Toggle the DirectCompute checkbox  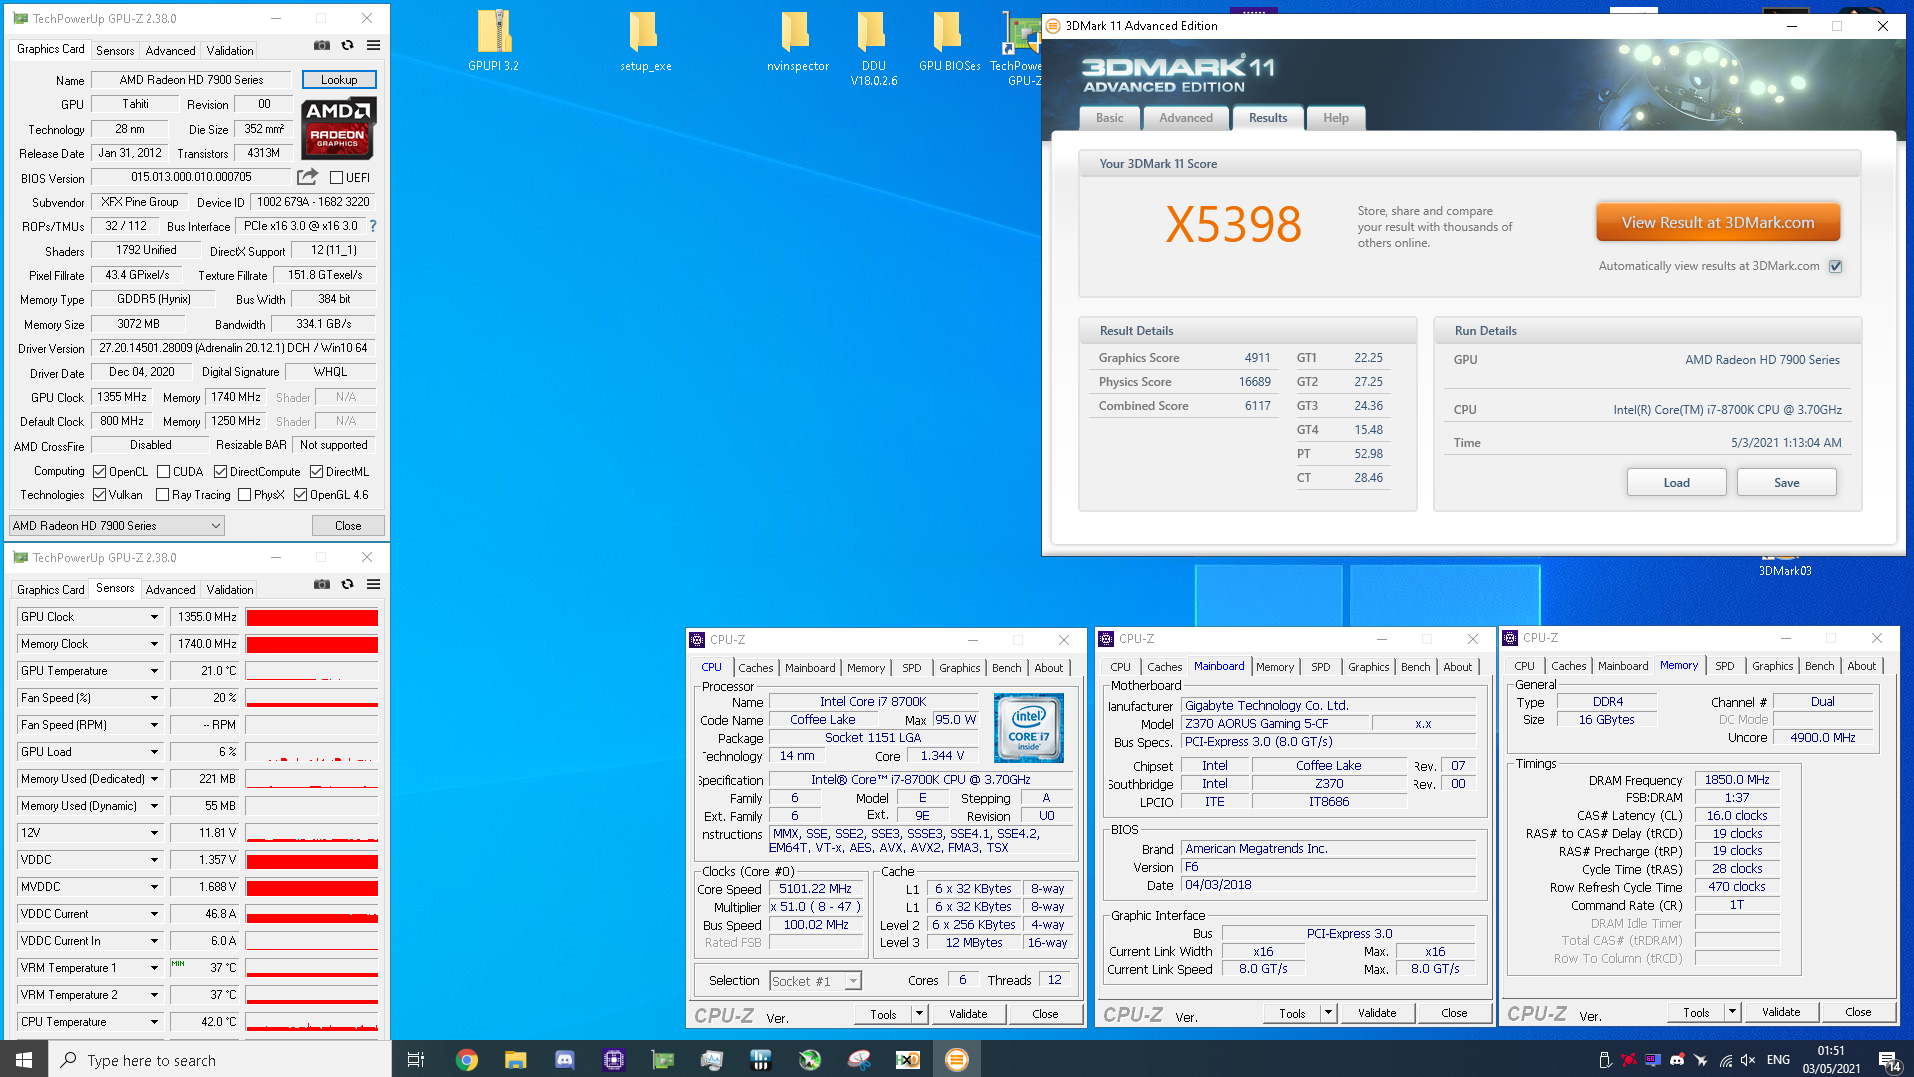tap(220, 472)
